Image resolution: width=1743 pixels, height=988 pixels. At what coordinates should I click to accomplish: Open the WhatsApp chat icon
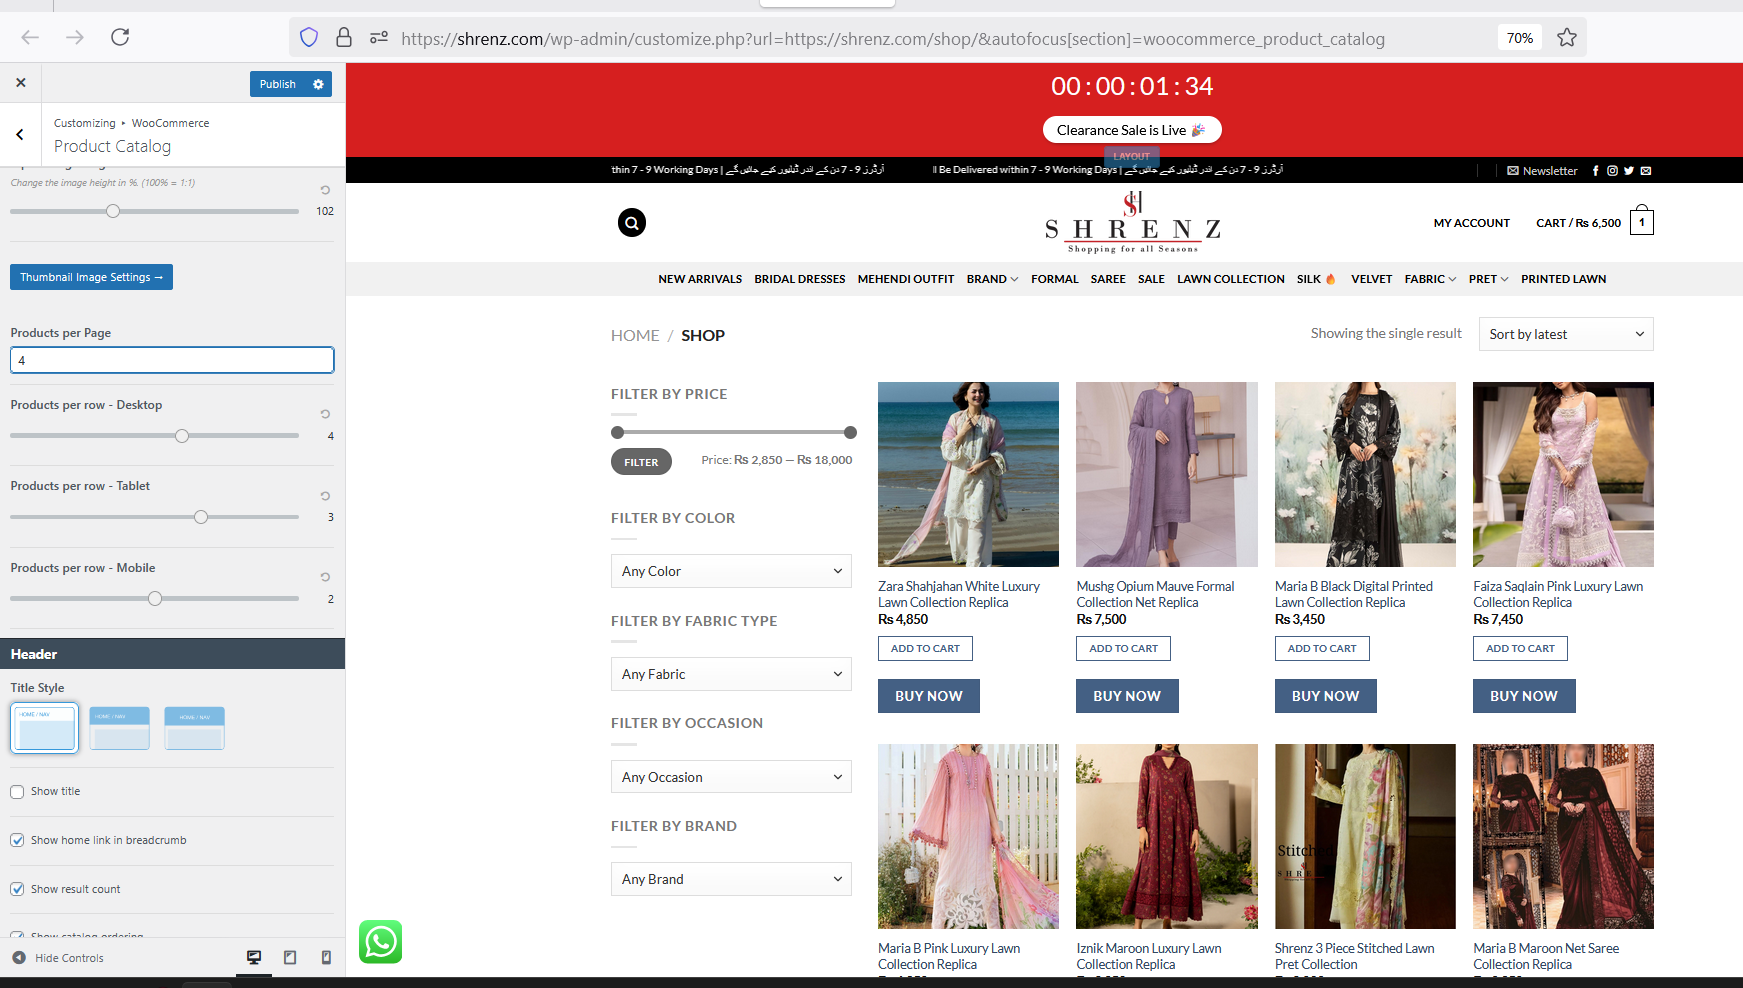381,942
